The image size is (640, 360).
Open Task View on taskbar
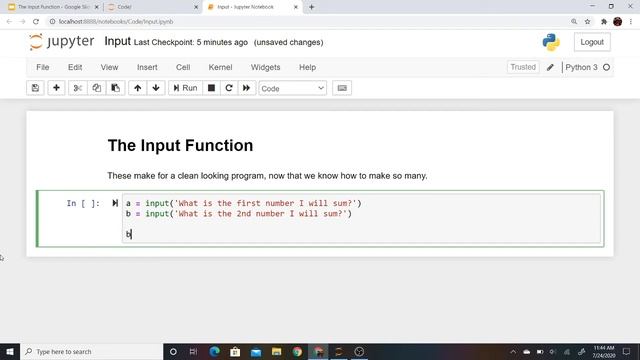click(x=193, y=351)
